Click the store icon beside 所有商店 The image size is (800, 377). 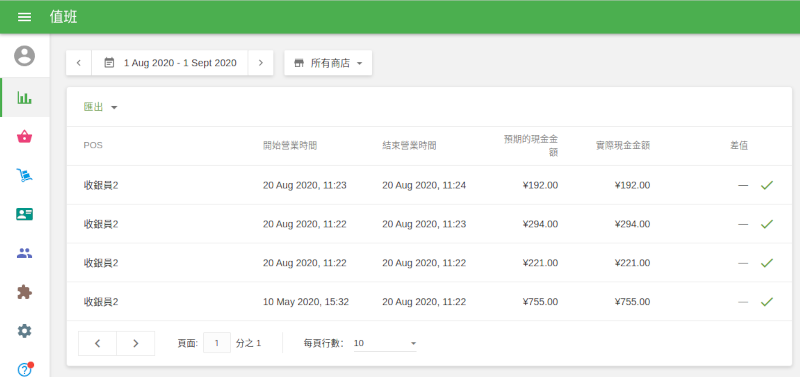(299, 63)
